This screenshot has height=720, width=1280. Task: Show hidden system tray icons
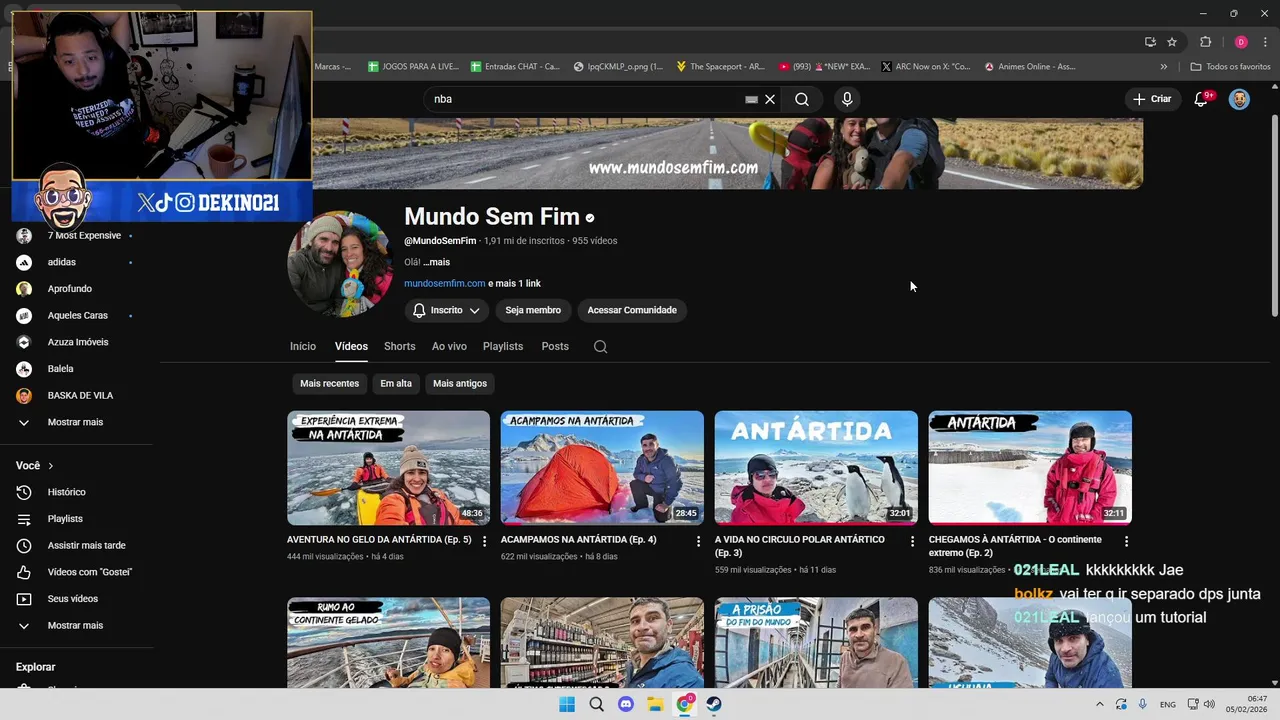coord(1100,704)
